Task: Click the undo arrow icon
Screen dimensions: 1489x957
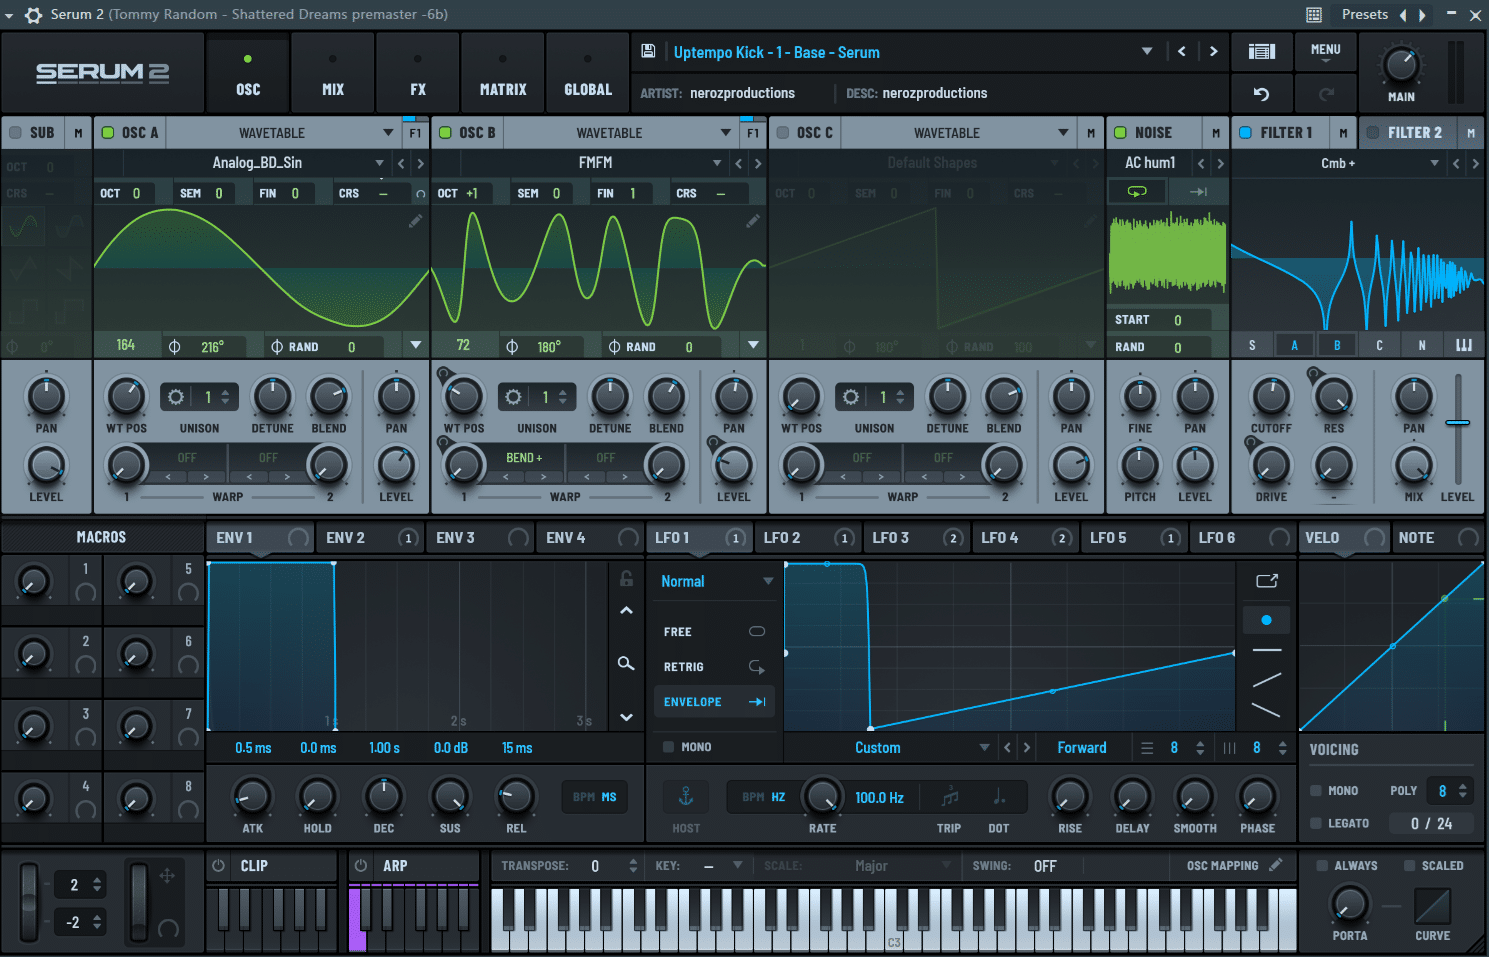Action: 1261,94
